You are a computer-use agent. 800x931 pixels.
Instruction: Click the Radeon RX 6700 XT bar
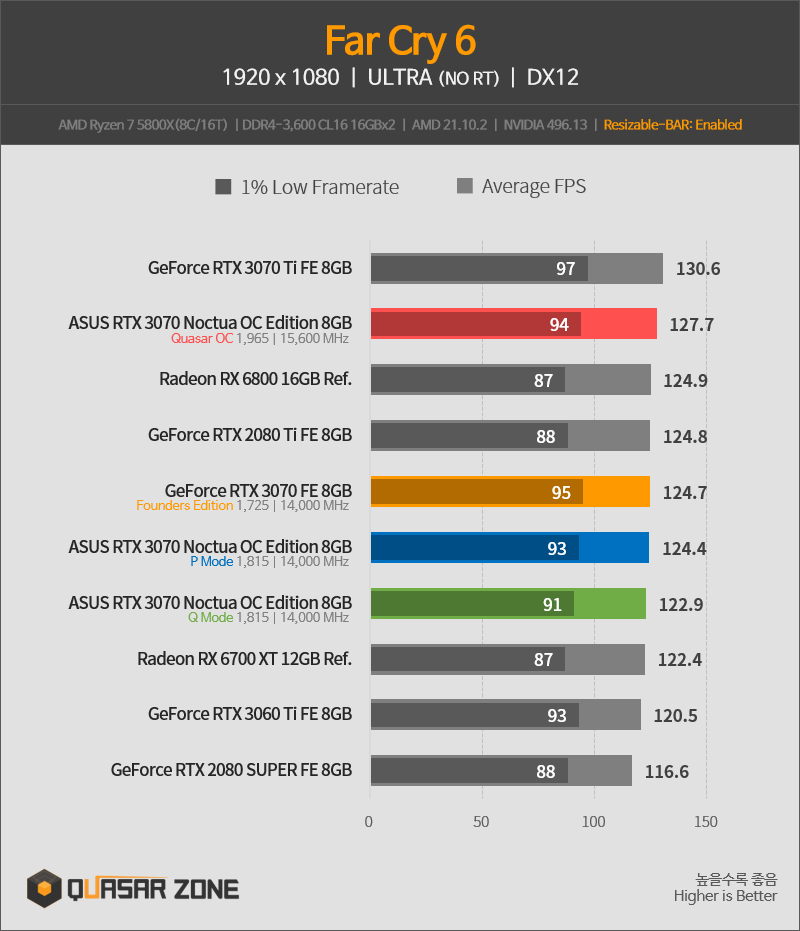click(x=508, y=659)
